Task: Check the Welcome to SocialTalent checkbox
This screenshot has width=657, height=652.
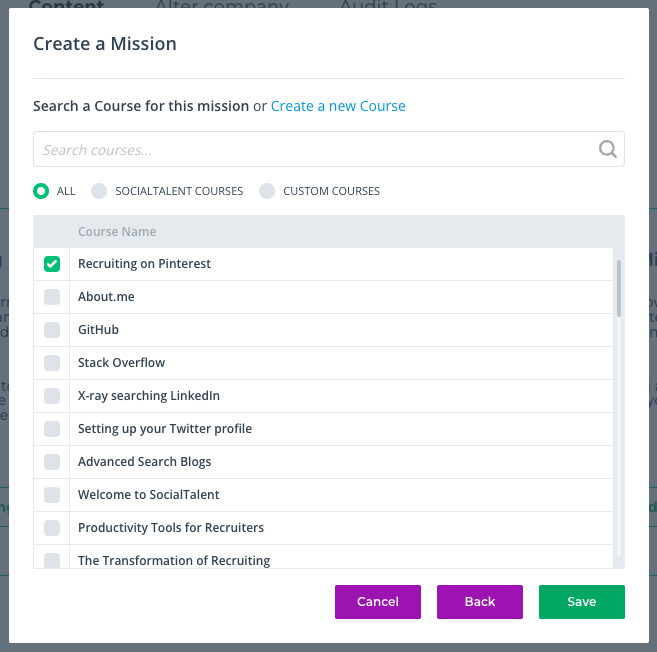Action: (52, 495)
